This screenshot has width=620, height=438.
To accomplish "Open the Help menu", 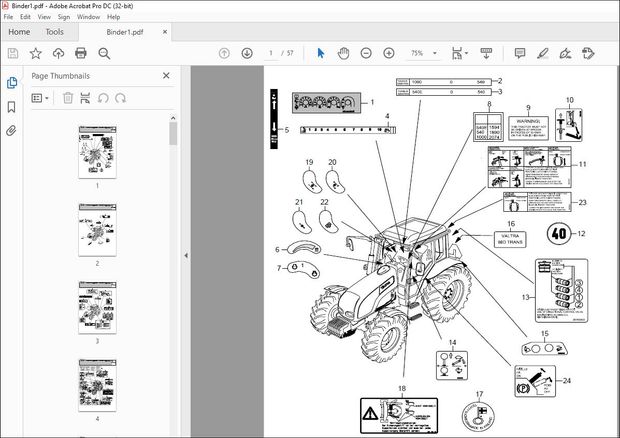I will [x=113, y=17].
